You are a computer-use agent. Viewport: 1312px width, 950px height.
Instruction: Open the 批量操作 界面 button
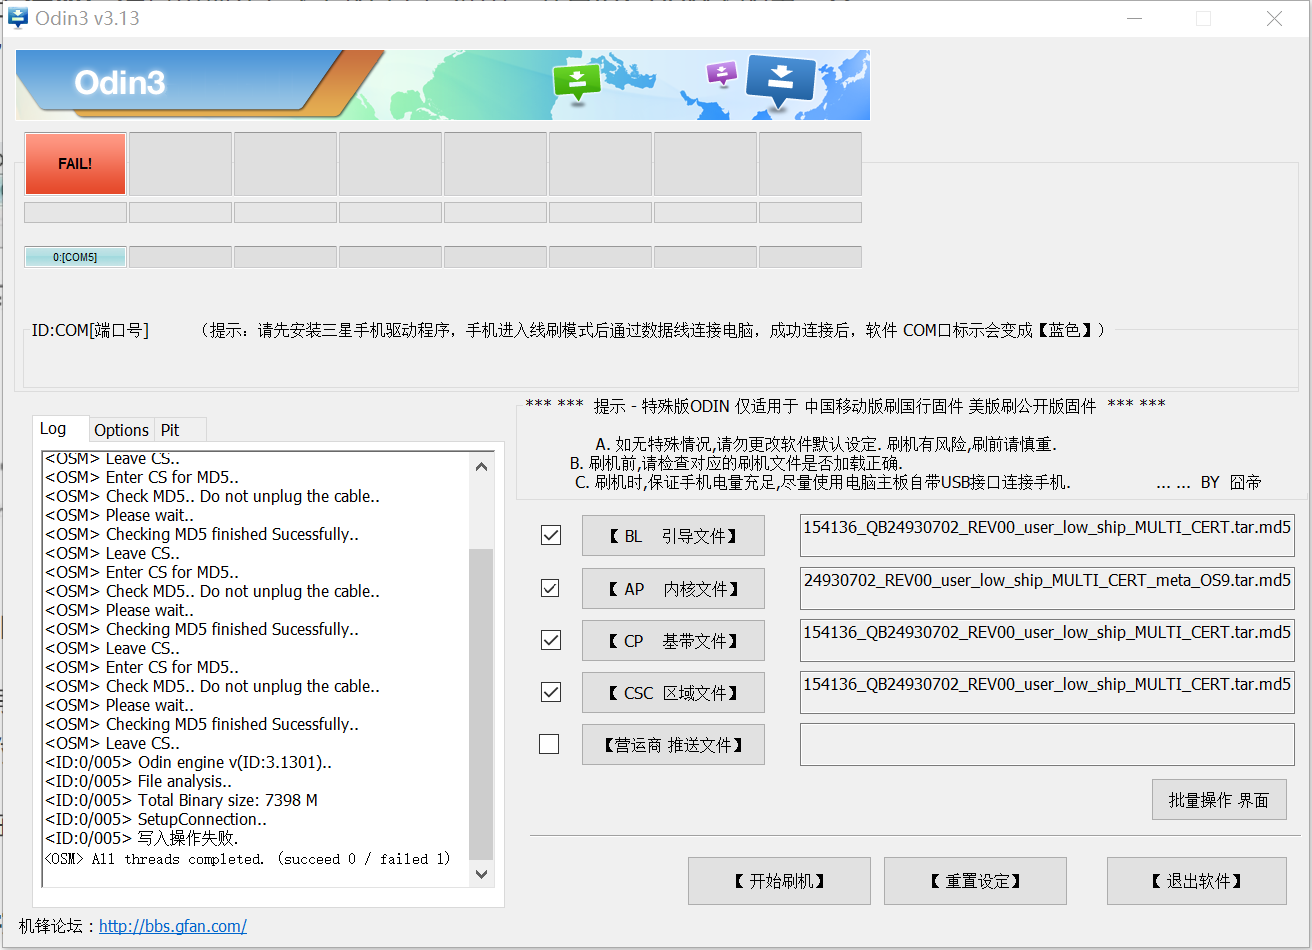tap(1219, 800)
